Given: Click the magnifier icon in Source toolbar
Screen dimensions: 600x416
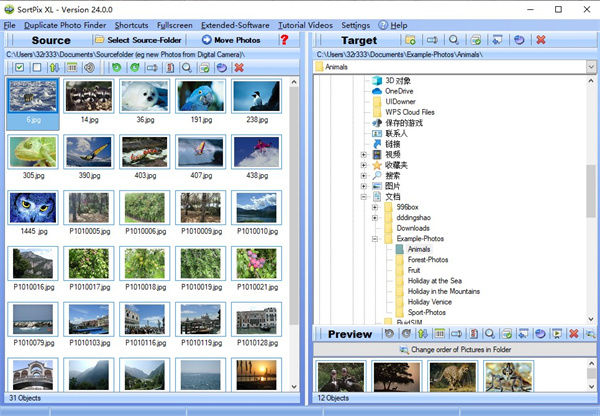Looking at the screenshot, I should (187, 67).
